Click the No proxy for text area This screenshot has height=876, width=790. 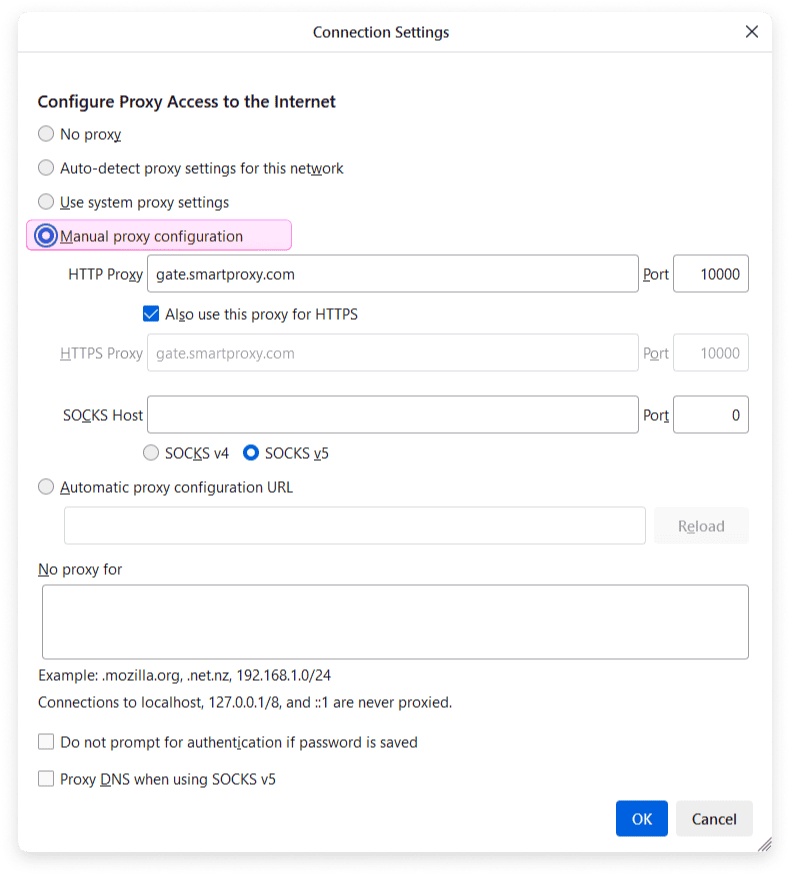tap(395, 622)
